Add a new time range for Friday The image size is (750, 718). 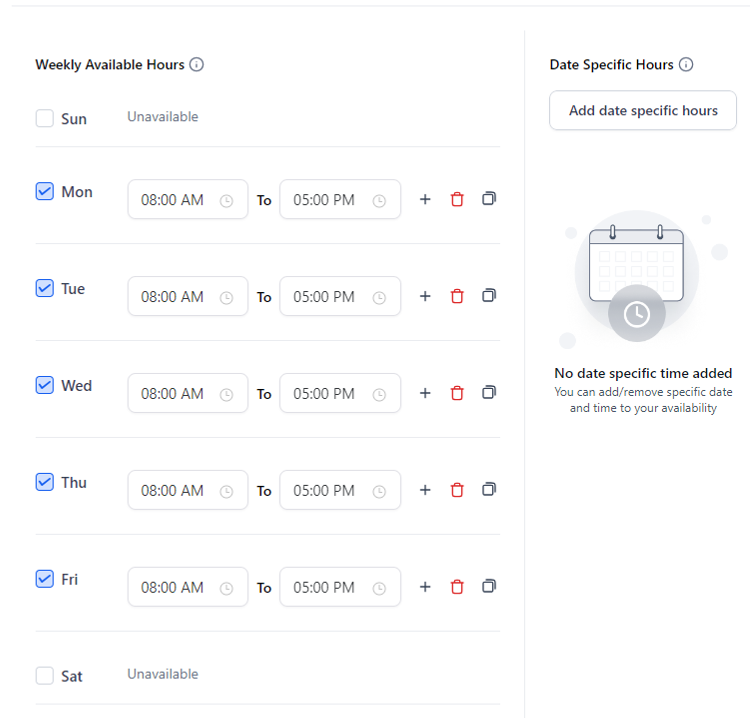pyautogui.click(x=425, y=587)
